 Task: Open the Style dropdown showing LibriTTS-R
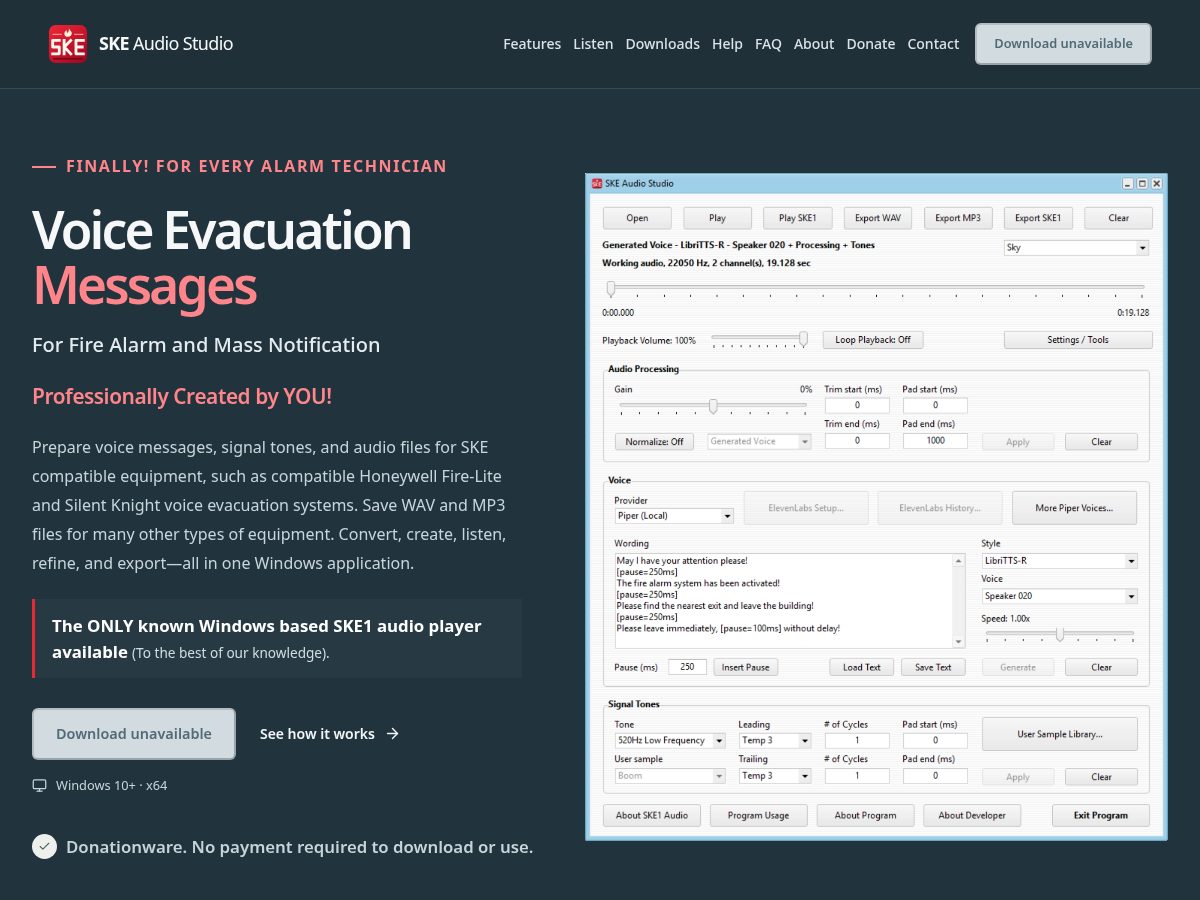1059,561
